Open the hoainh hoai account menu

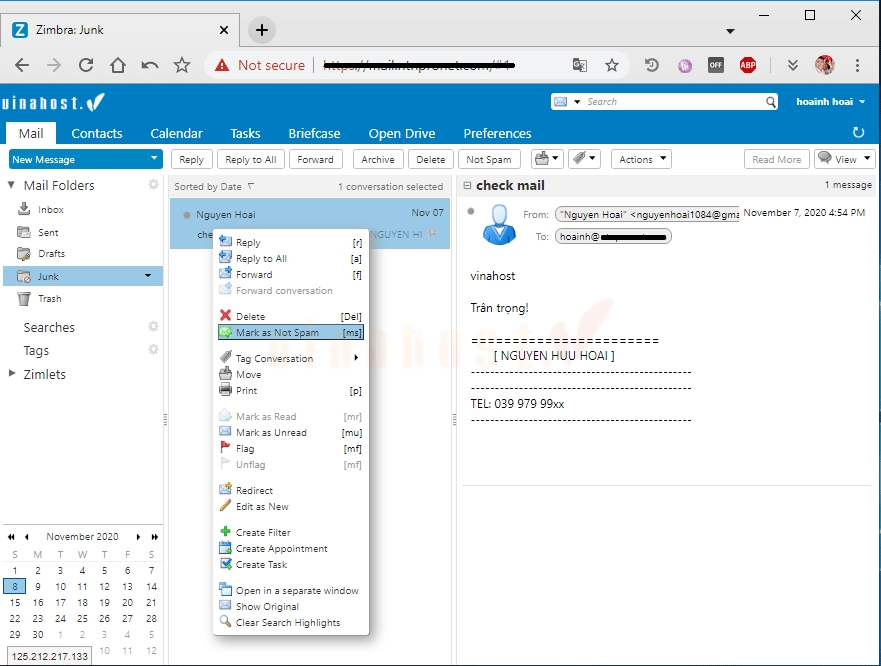[x=830, y=102]
